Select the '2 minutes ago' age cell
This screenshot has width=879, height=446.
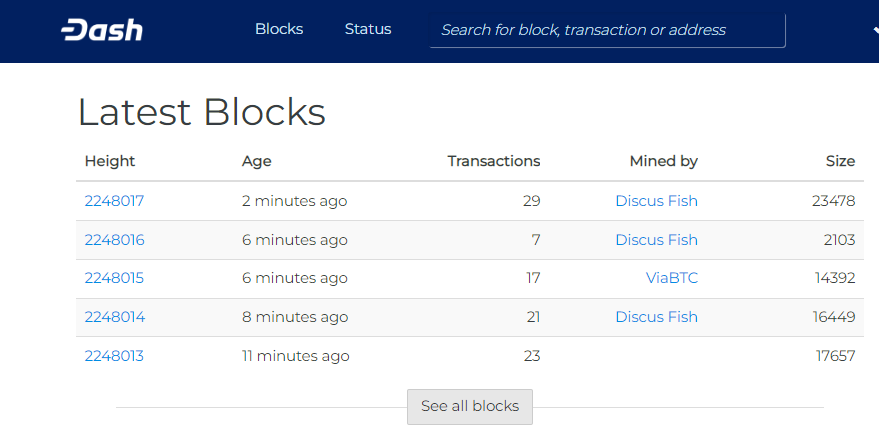(x=295, y=201)
